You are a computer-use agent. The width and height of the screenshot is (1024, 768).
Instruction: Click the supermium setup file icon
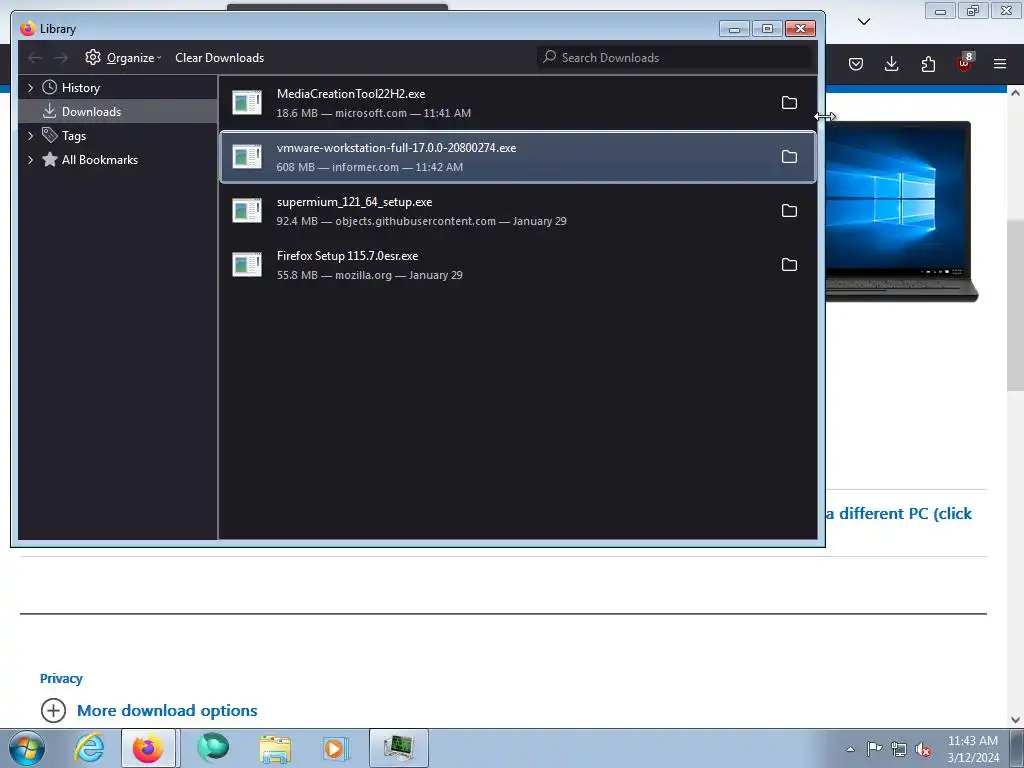247,211
